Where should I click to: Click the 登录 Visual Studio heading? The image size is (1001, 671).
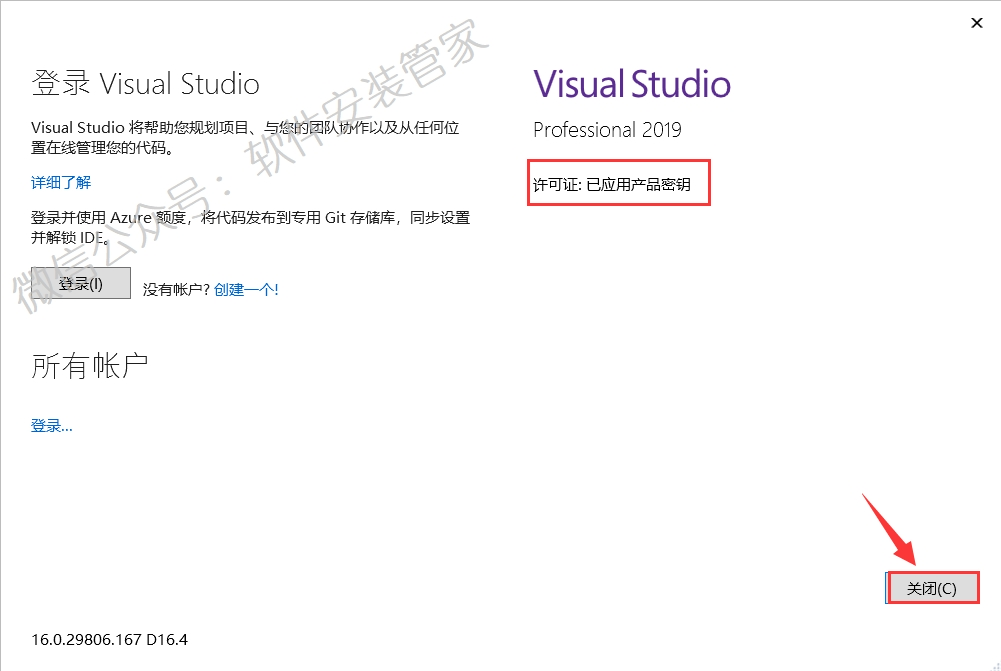pyautogui.click(x=146, y=84)
